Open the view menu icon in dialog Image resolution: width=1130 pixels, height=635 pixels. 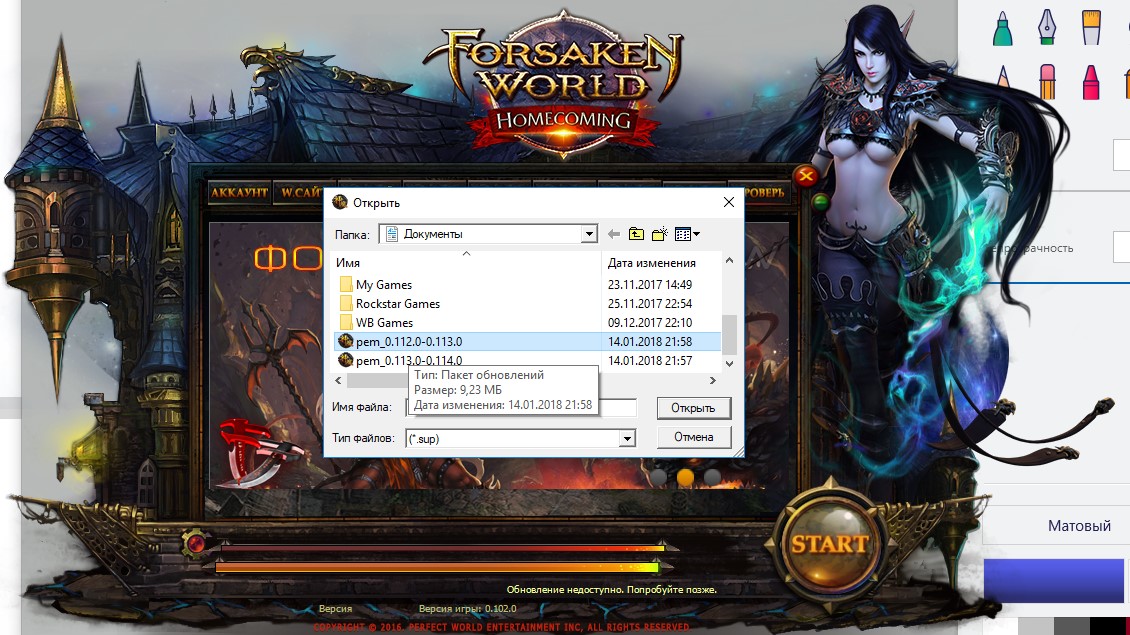click(687, 234)
